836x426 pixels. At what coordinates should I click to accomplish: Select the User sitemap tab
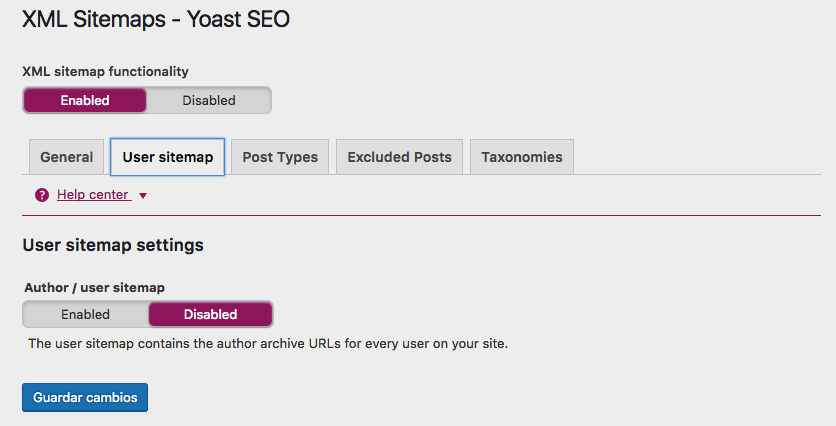(167, 157)
